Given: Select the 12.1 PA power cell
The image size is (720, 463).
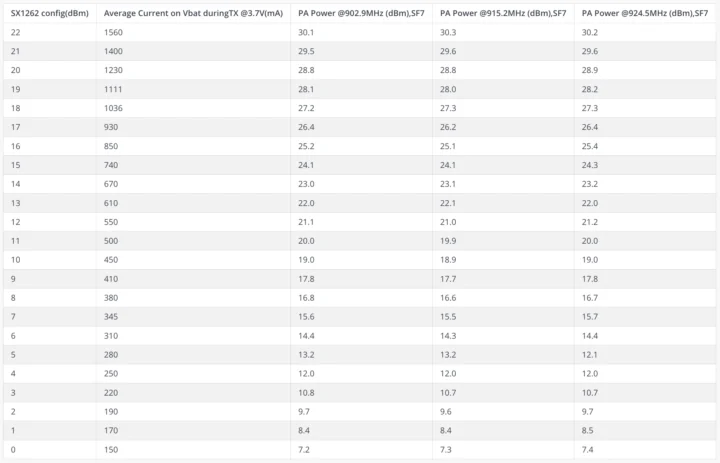Looking at the screenshot, I should 590,354.
